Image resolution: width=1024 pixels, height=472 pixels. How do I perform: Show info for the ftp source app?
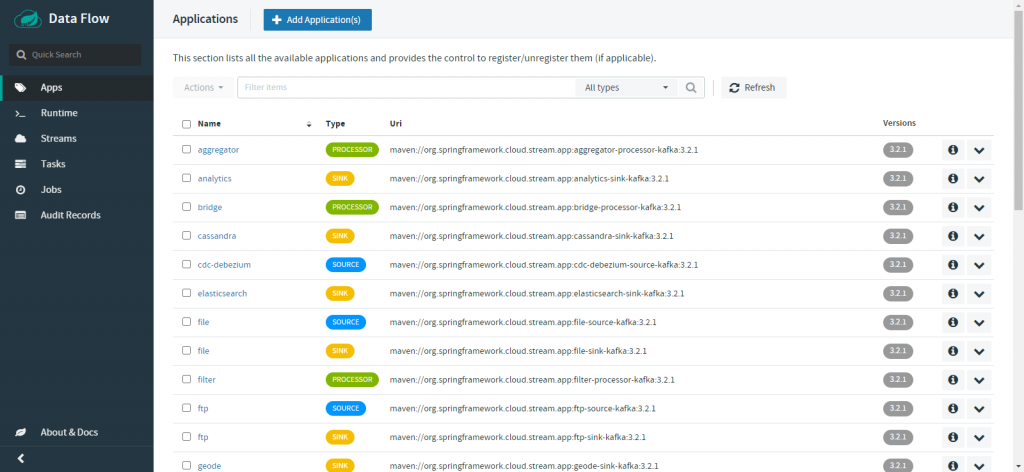(x=953, y=408)
